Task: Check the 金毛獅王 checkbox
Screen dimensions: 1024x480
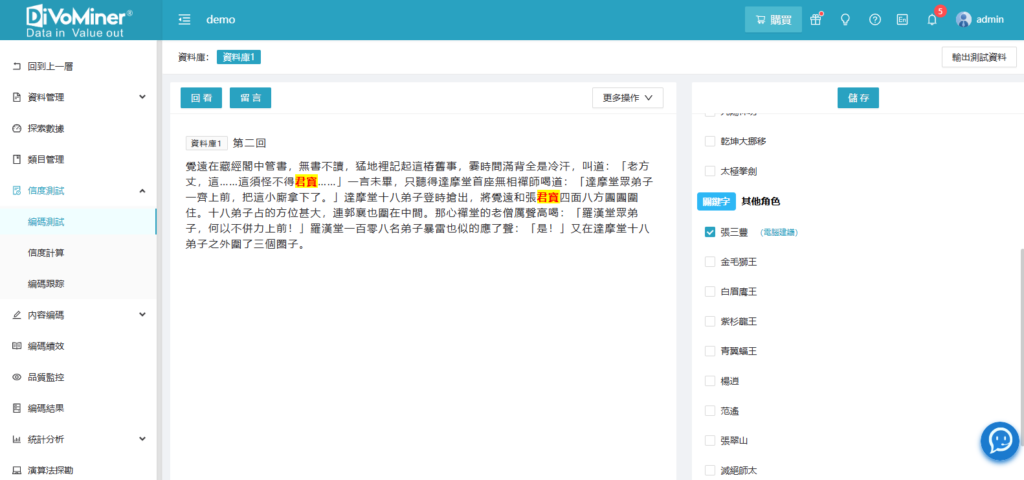Action: tap(710, 262)
